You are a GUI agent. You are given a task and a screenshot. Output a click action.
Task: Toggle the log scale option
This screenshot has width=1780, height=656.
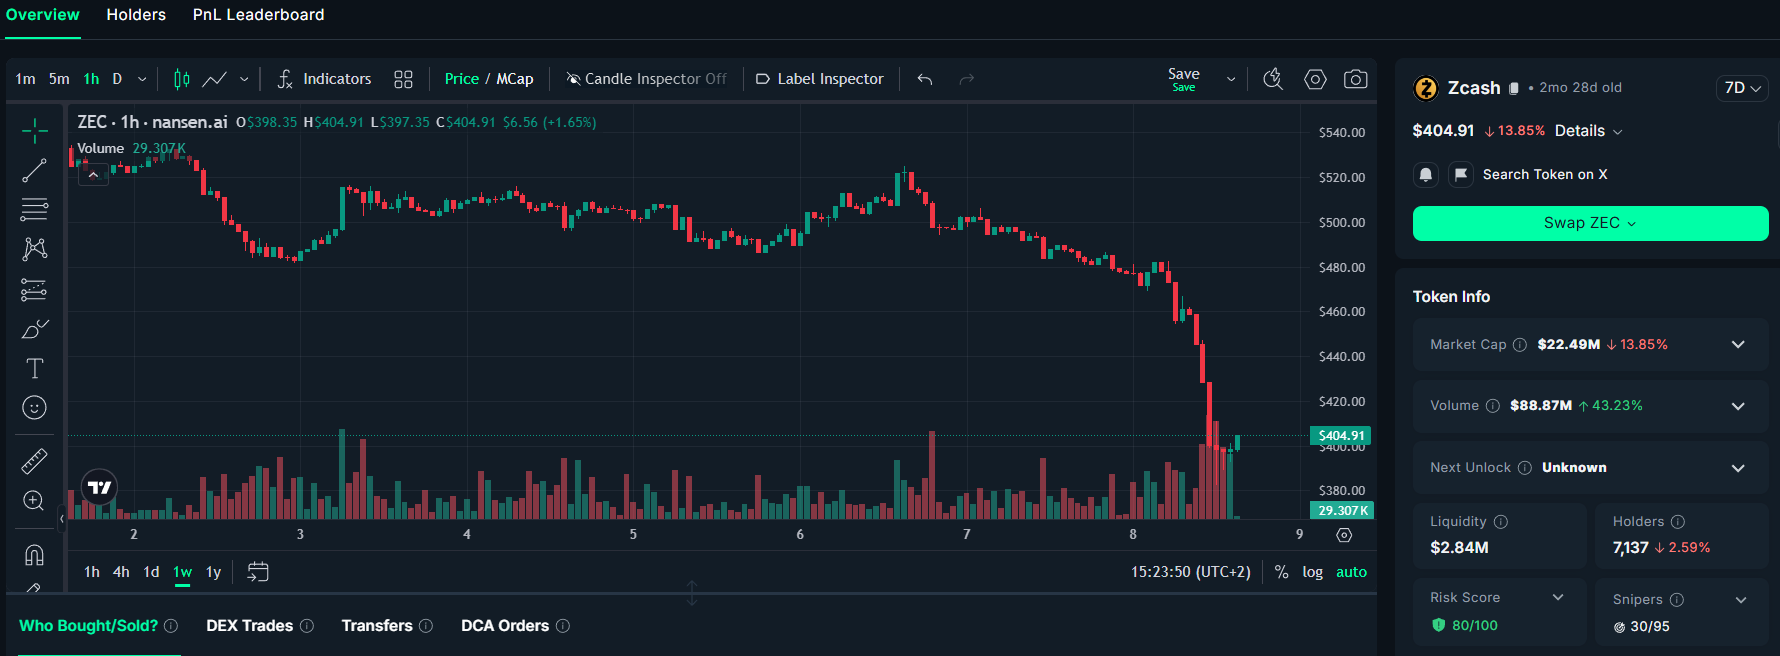point(1312,572)
